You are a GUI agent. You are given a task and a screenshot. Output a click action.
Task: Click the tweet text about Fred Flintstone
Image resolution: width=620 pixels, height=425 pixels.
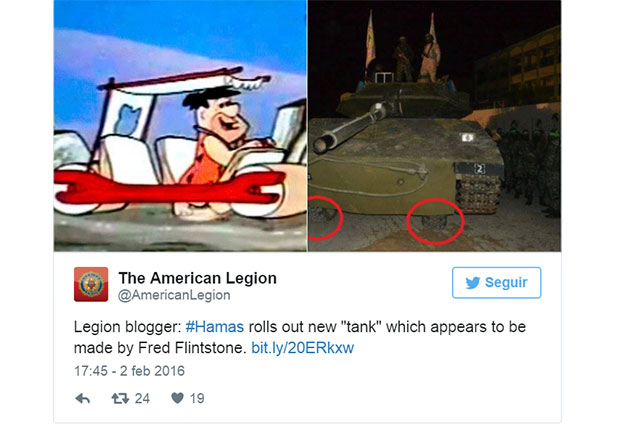point(300,337)
